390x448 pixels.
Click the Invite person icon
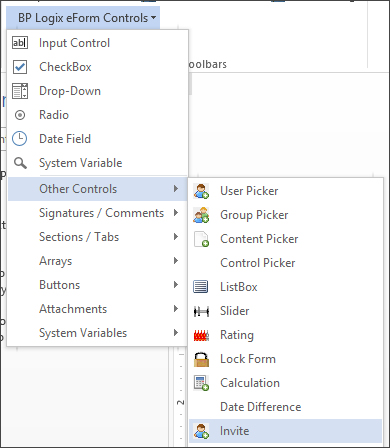(201, 431)
